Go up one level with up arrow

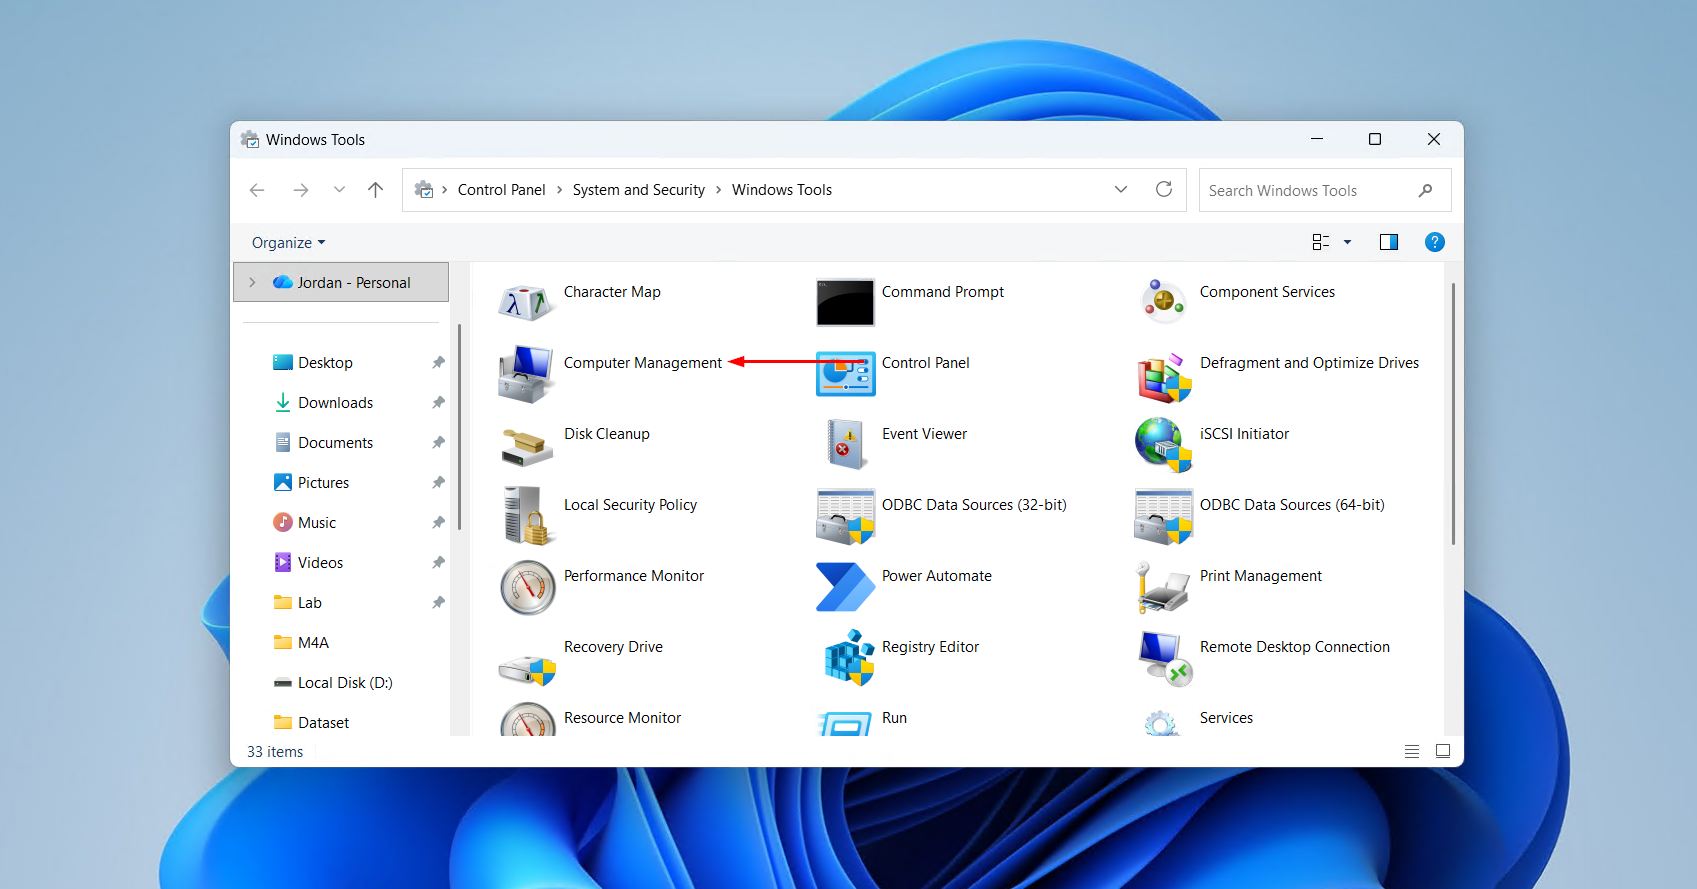coord(375,189)
